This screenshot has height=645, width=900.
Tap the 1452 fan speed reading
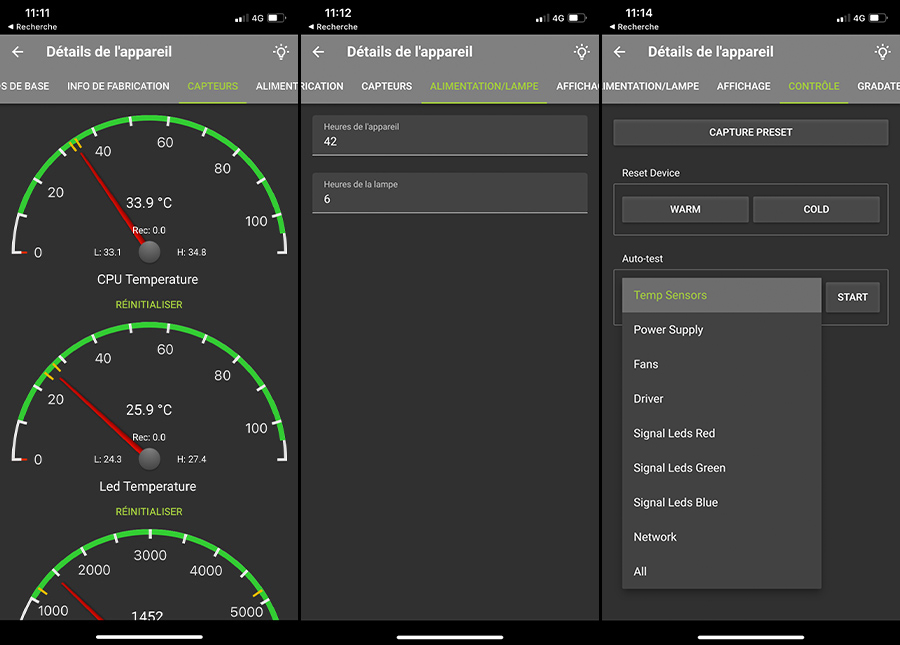pyautogui.click(x=147, y=616)
